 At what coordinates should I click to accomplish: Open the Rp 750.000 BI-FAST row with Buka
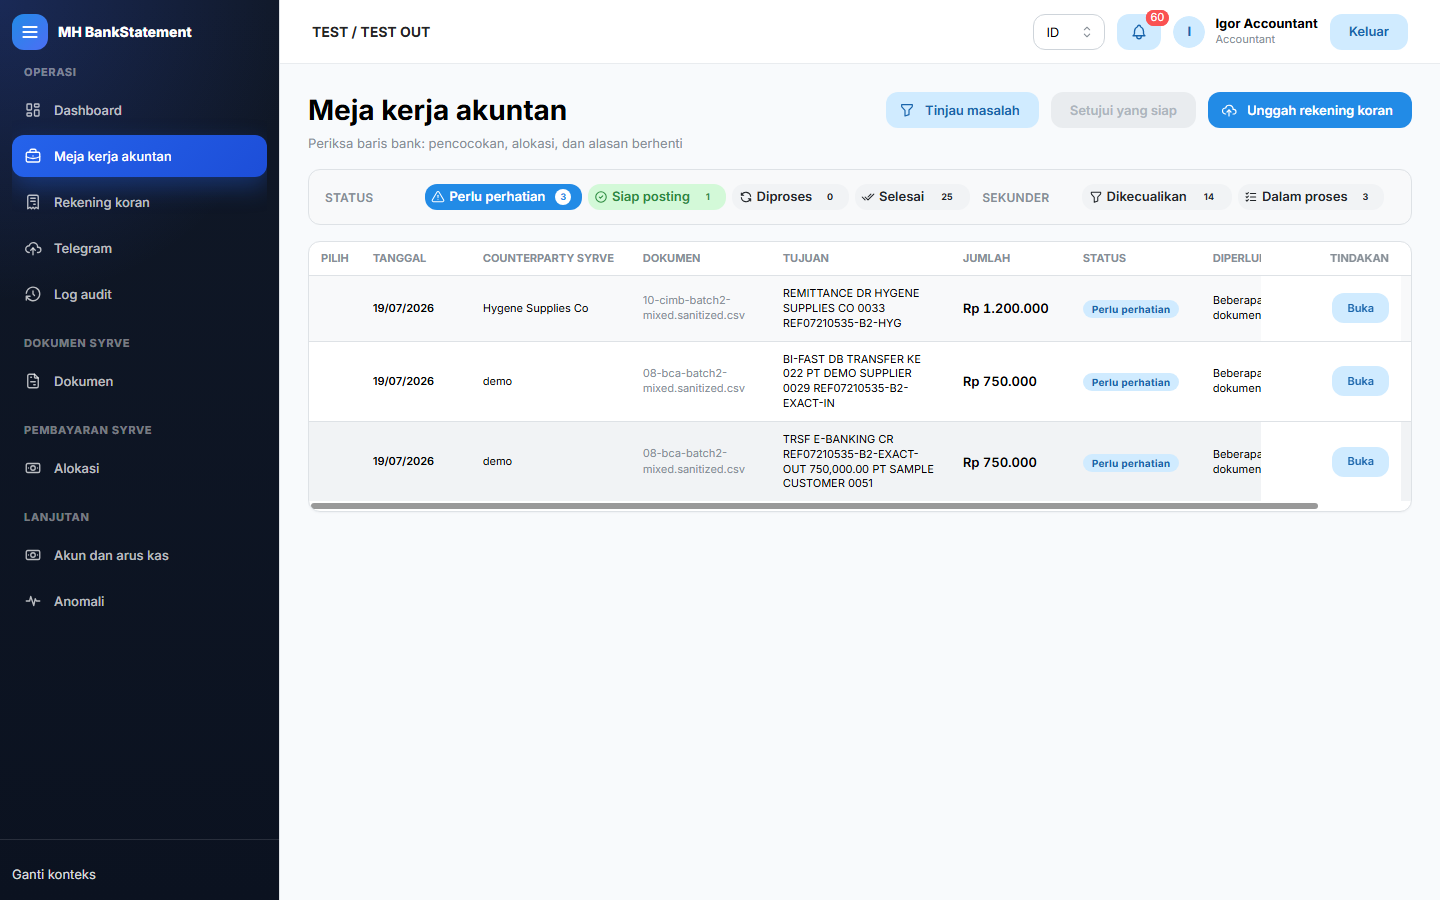tap(1360, 381)
